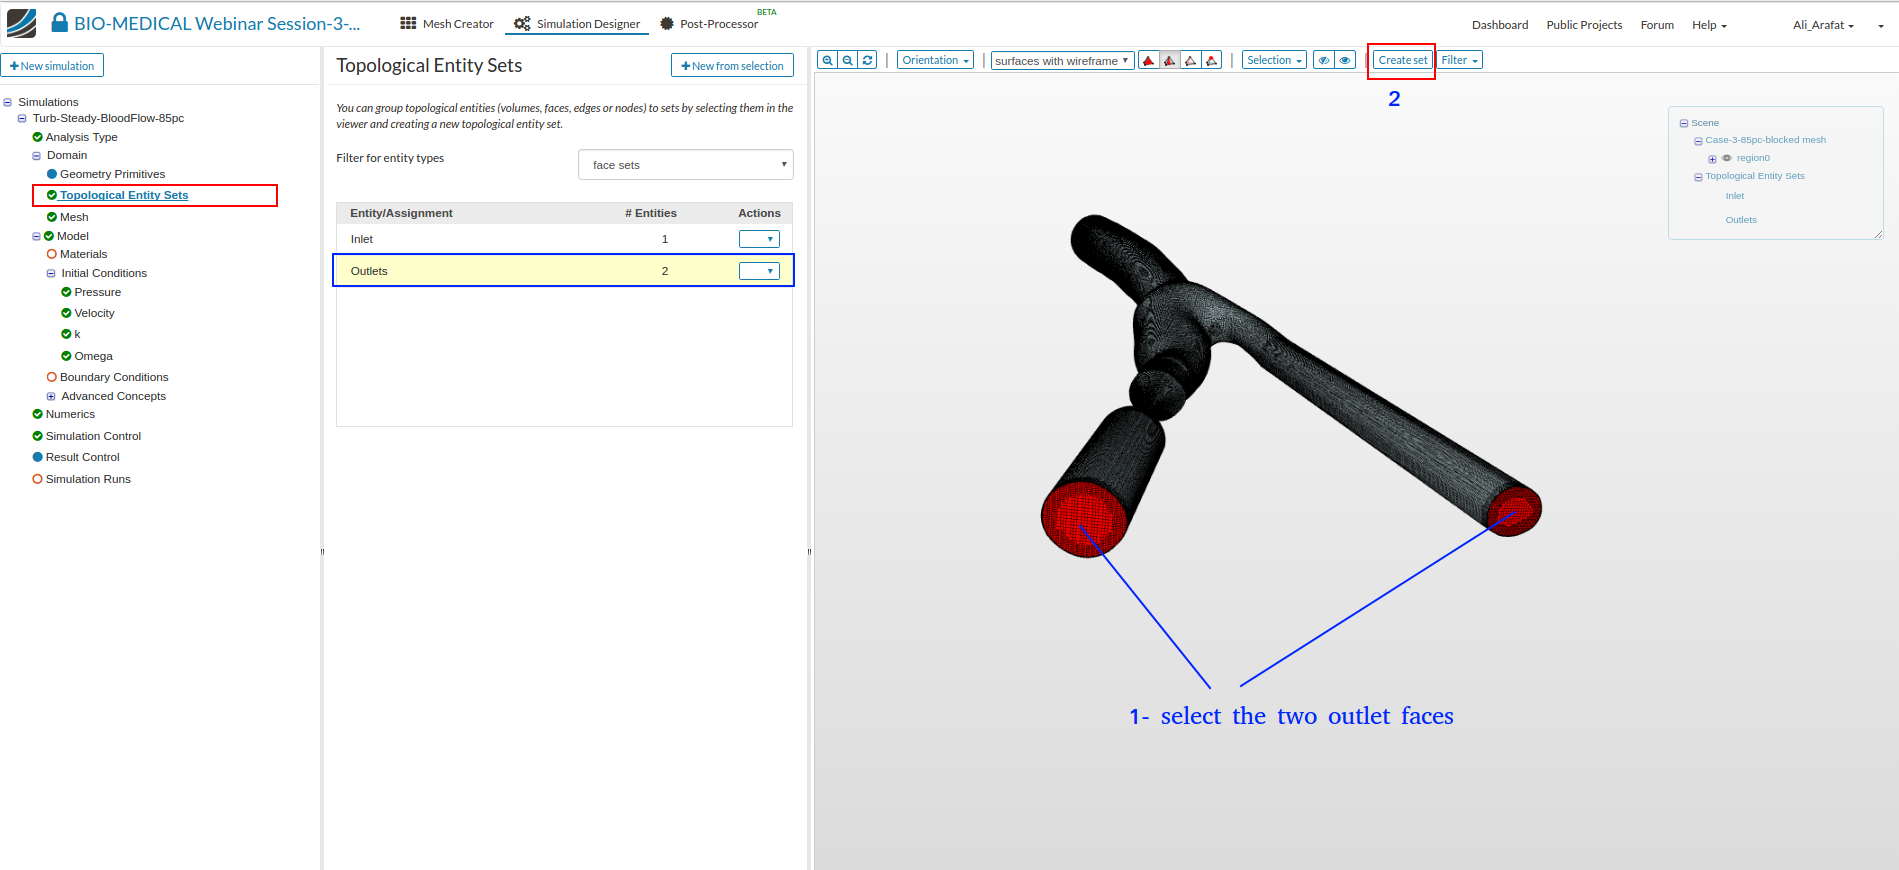The width and height of the screenshot is (1899, 870).
Task: Choose the face pick mode icon
Action: (x=1170, y=60)
